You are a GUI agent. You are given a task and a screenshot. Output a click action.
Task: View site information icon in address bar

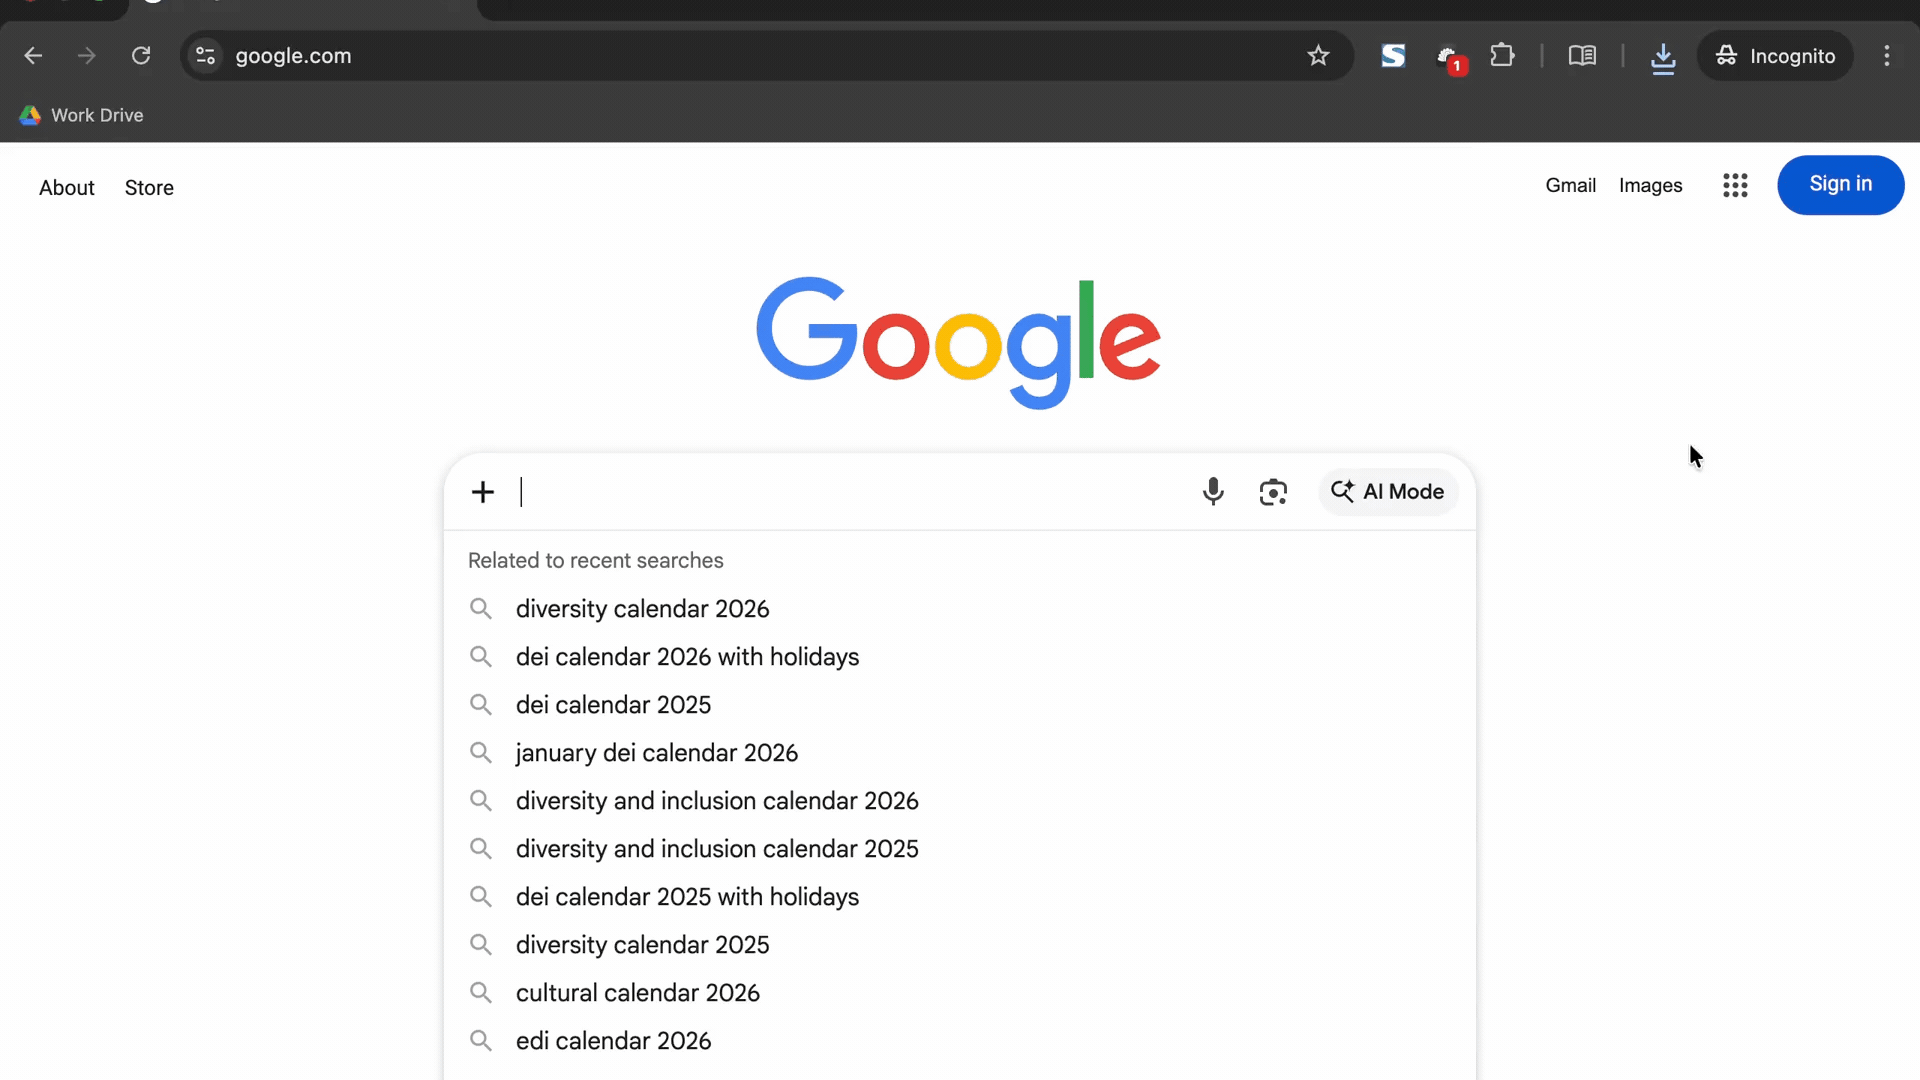pyautogui.click(x=206, y=56)
